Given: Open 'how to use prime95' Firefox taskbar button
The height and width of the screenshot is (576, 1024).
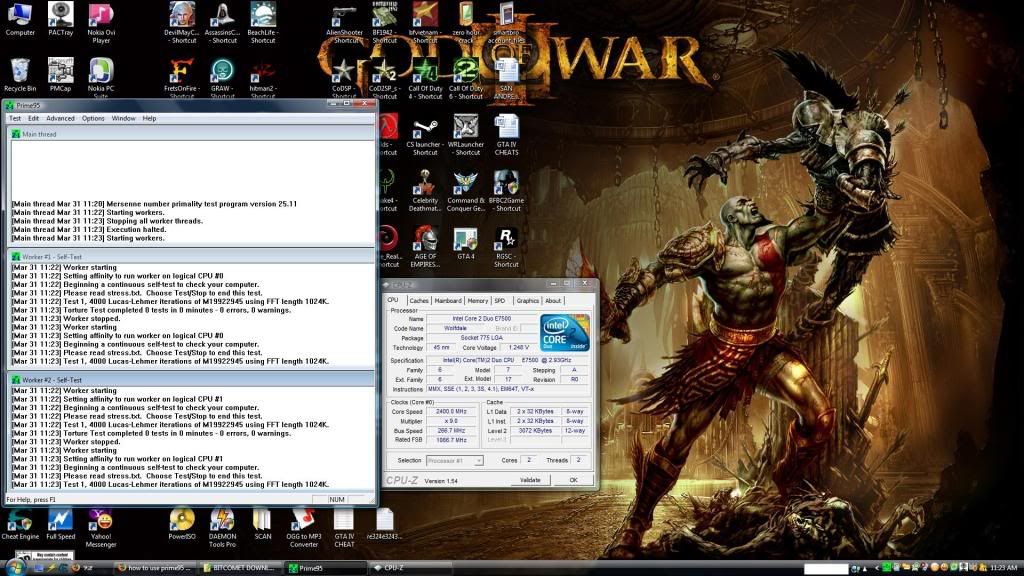Looking at the screenshot, I should coord(155,568).
